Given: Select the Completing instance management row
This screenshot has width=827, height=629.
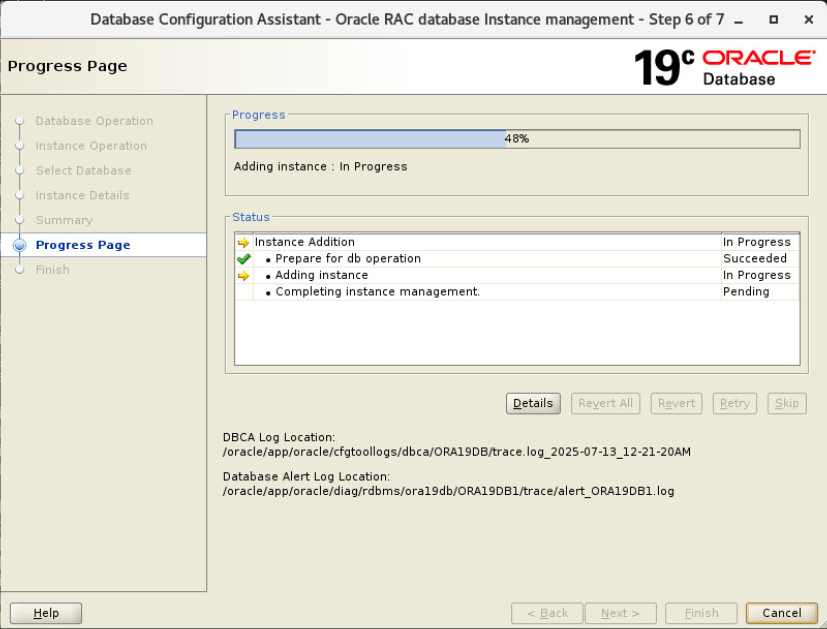Looking at the screenshot, I should (517, 292).
